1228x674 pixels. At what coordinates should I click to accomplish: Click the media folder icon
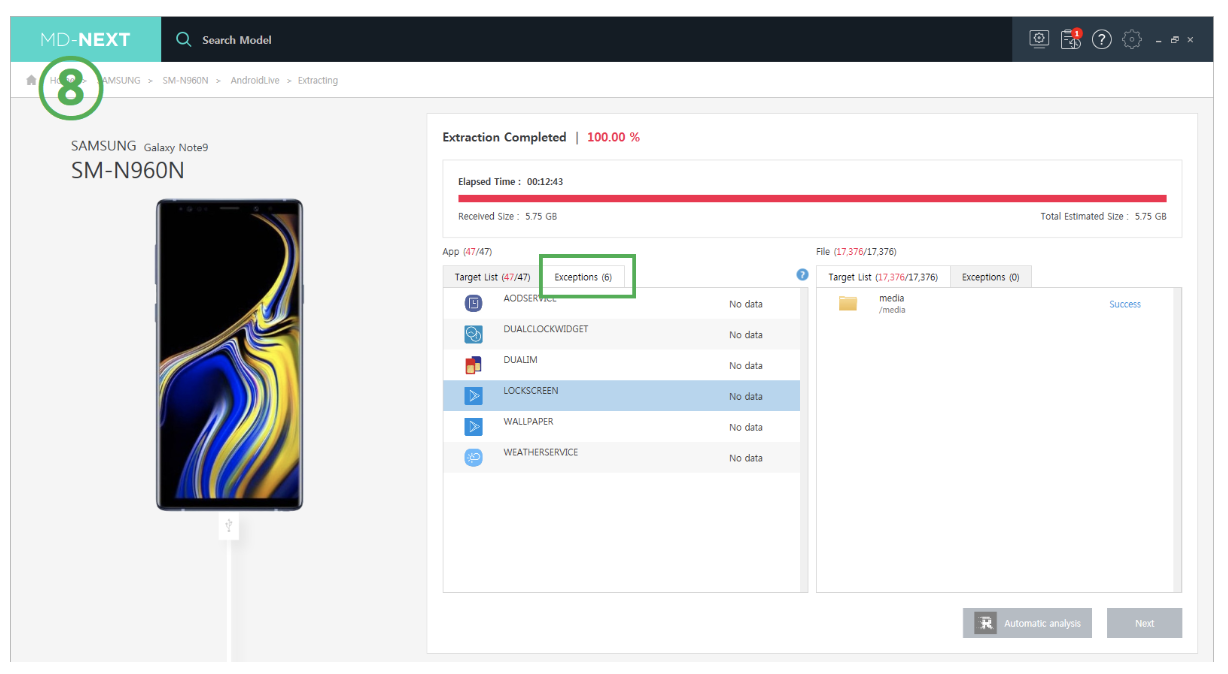click(848, 304)
